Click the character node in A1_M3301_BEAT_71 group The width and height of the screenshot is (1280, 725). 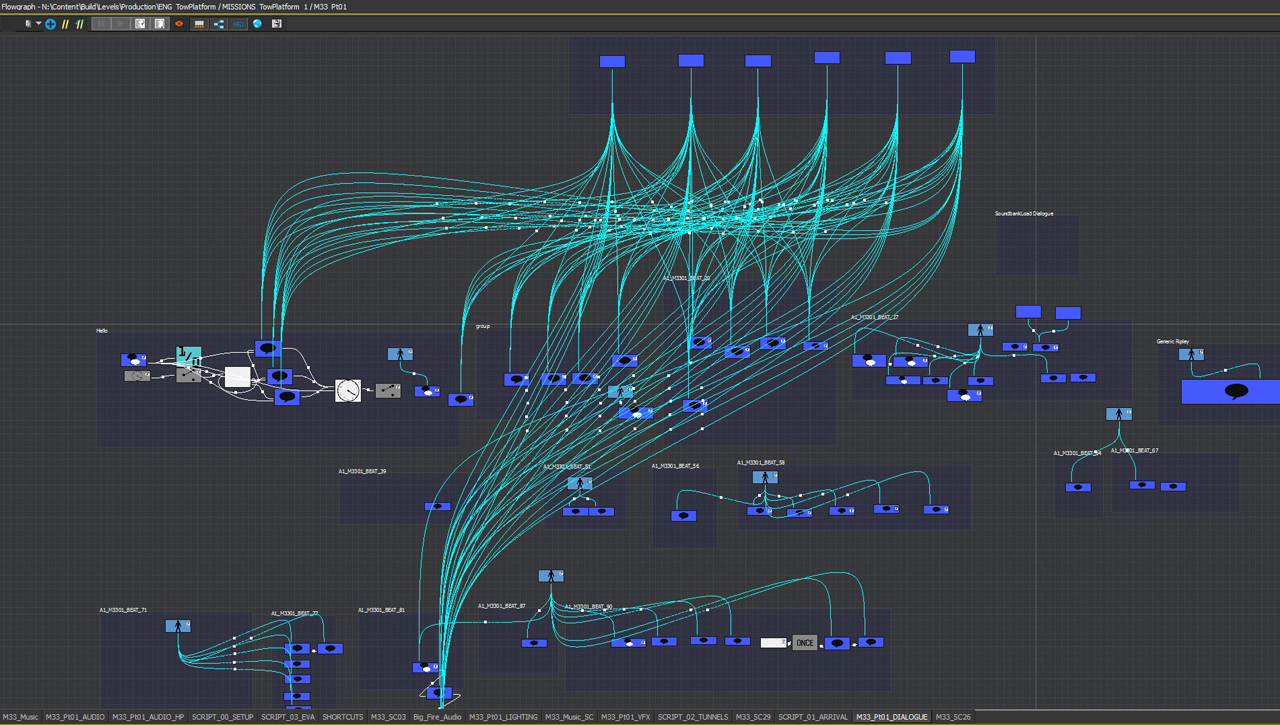178,626
